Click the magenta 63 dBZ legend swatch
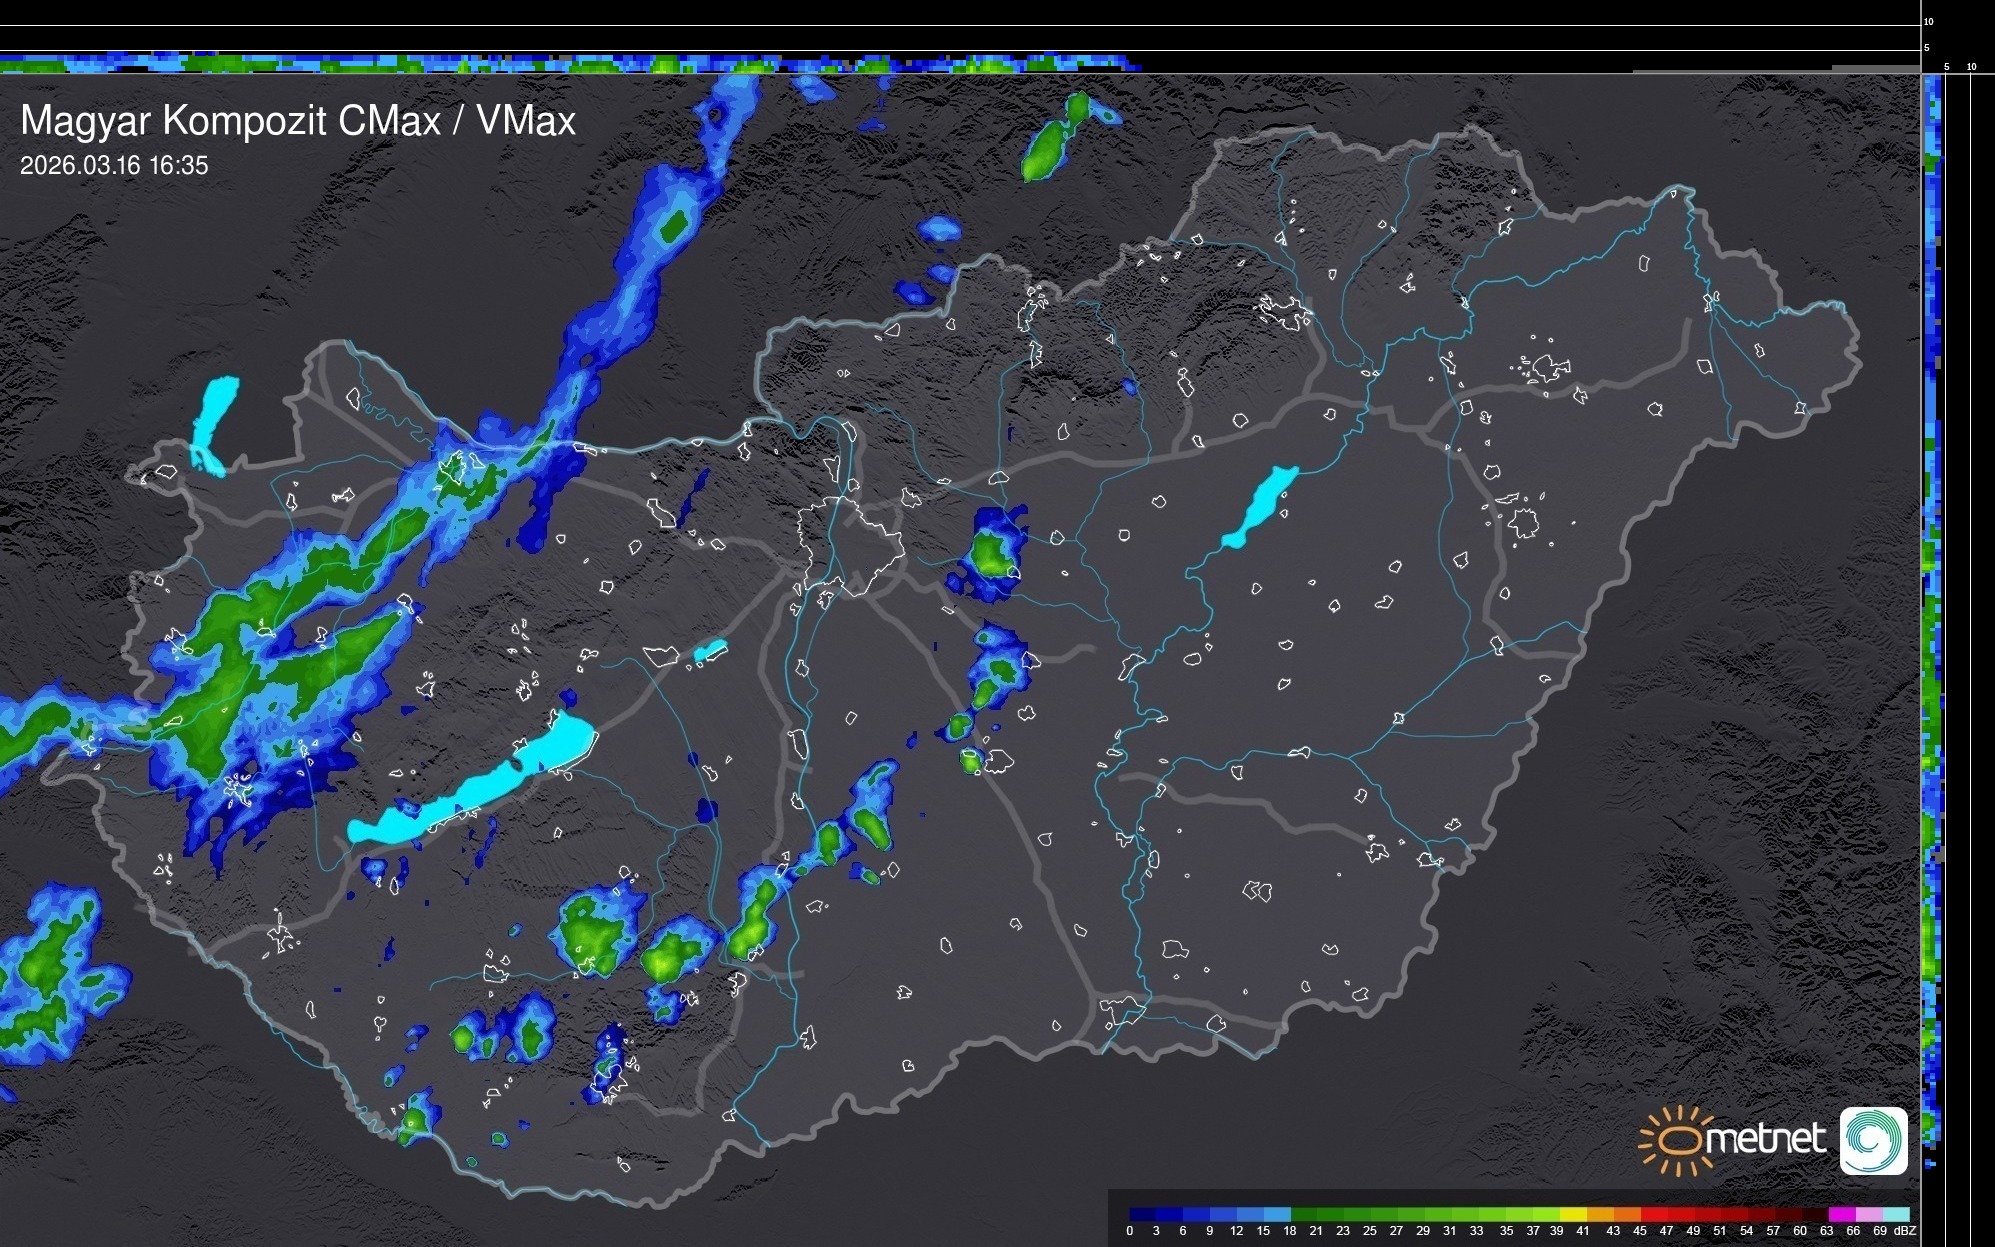This screenshot has height=1247, width=1995. click(1841, 1214)
